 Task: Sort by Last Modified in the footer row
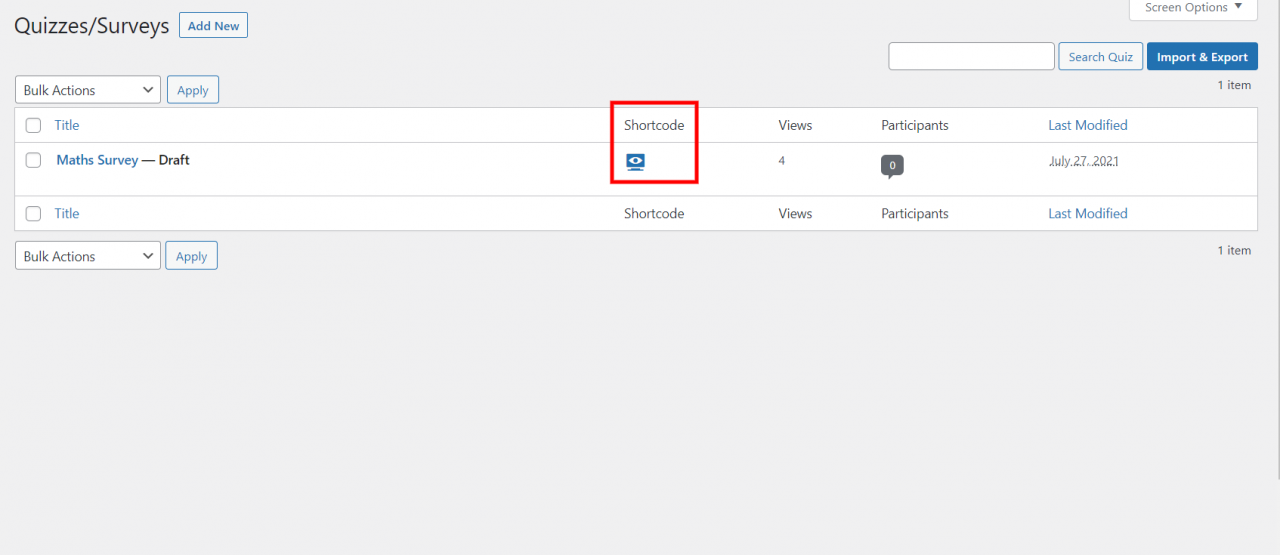point(1088,213)
